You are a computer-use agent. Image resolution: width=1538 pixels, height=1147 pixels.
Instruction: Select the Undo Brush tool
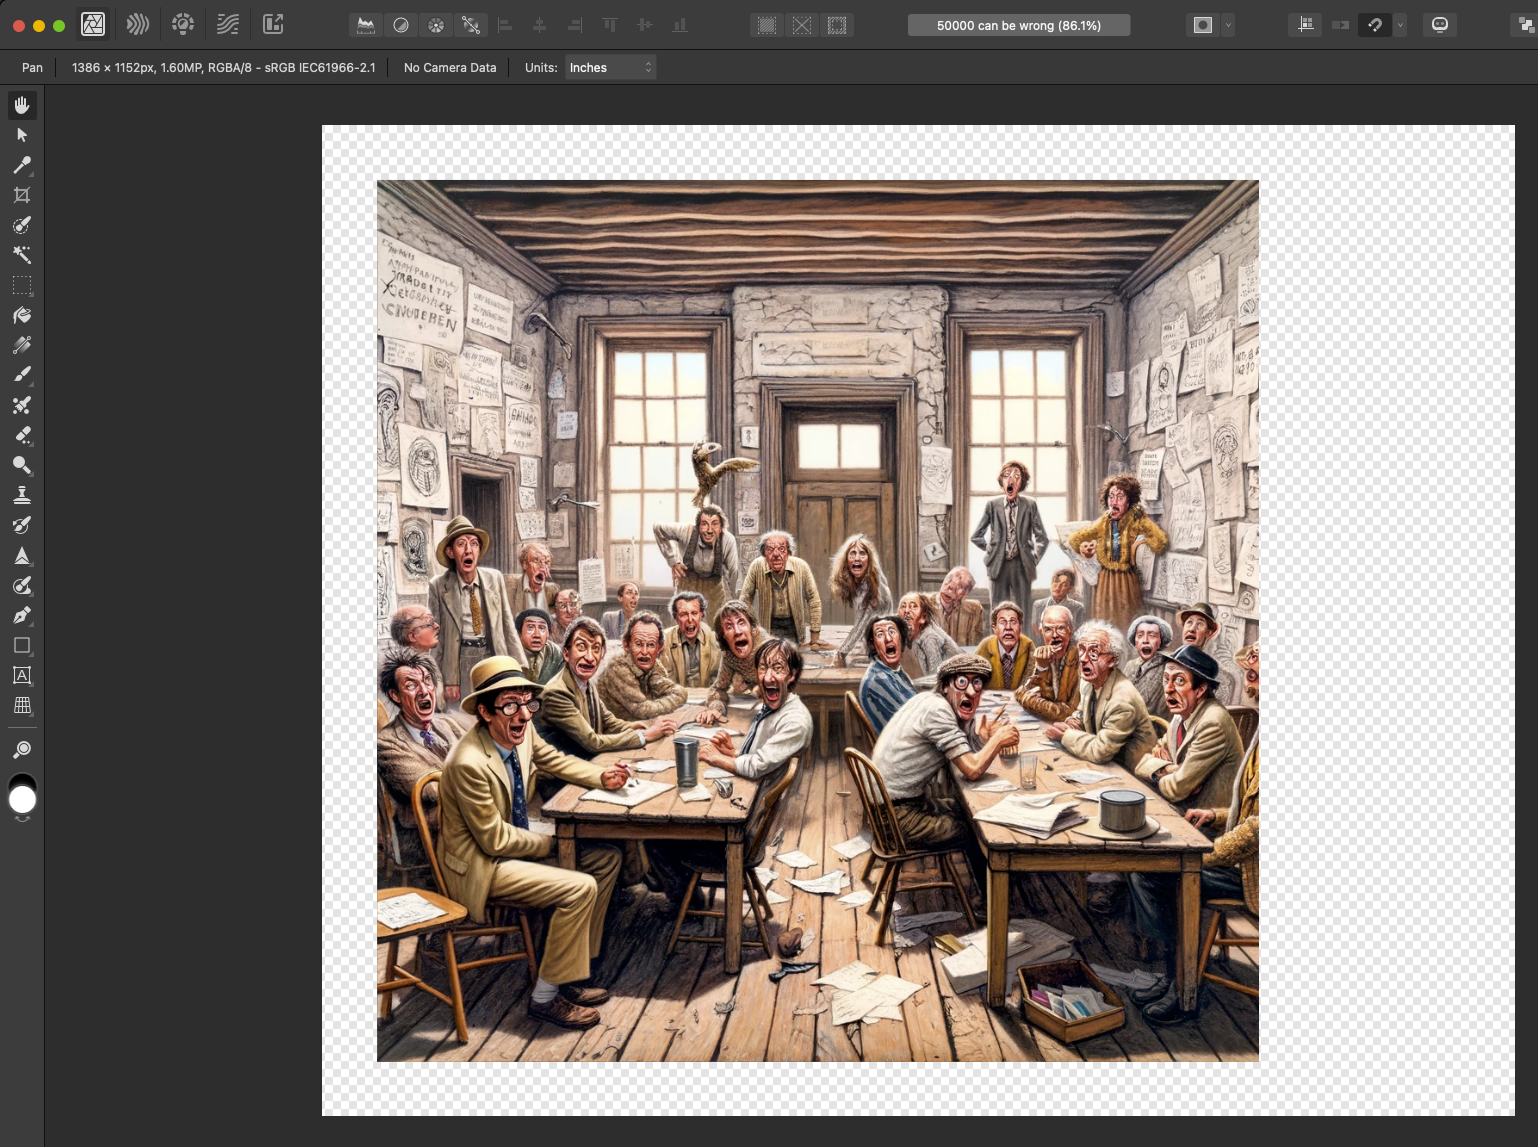[22, 525]
